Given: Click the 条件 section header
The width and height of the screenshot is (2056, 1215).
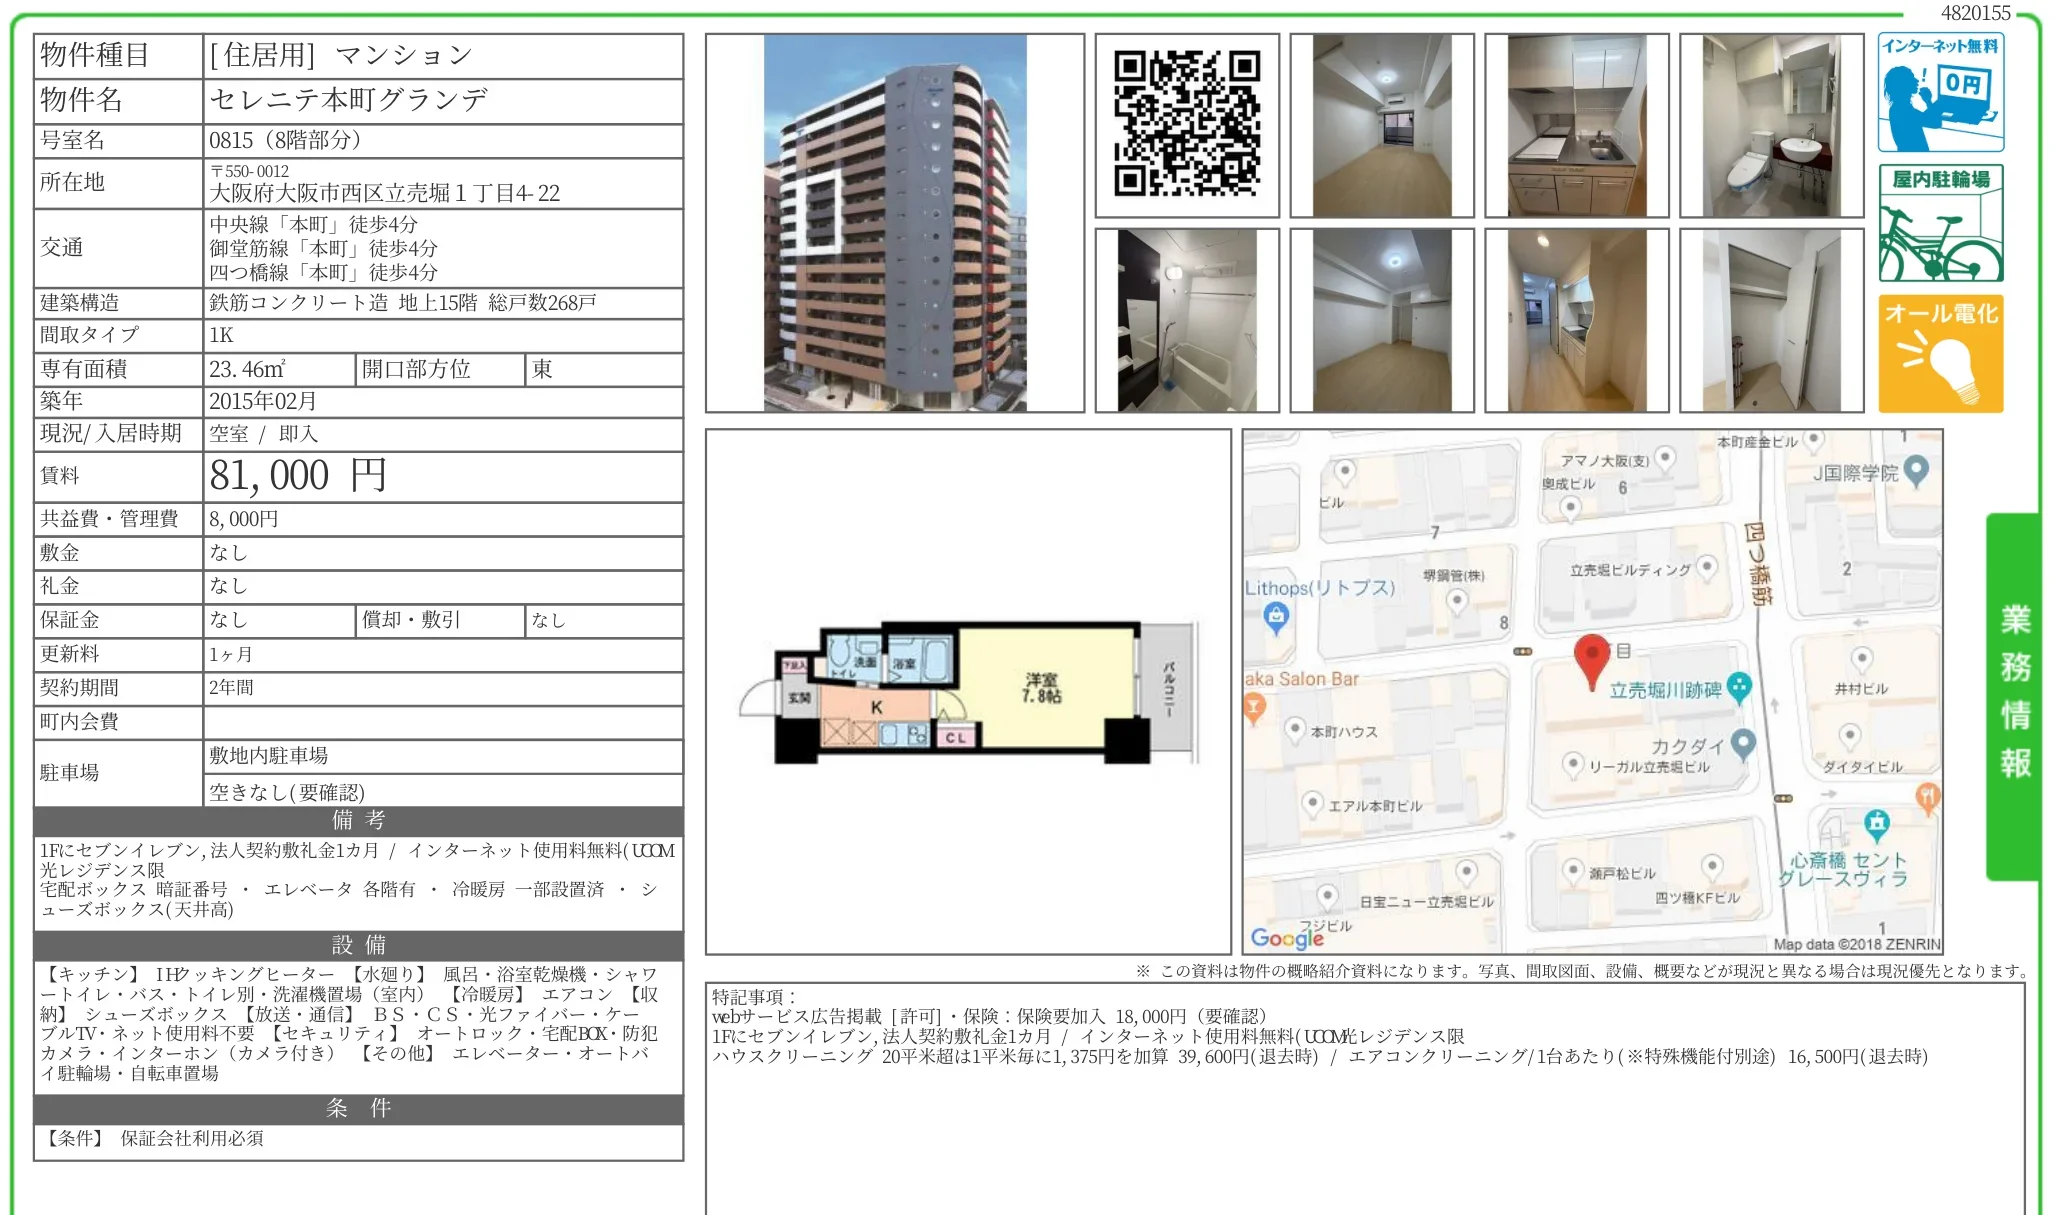Looking at the screenshot, I should (x=359, y=1108).
